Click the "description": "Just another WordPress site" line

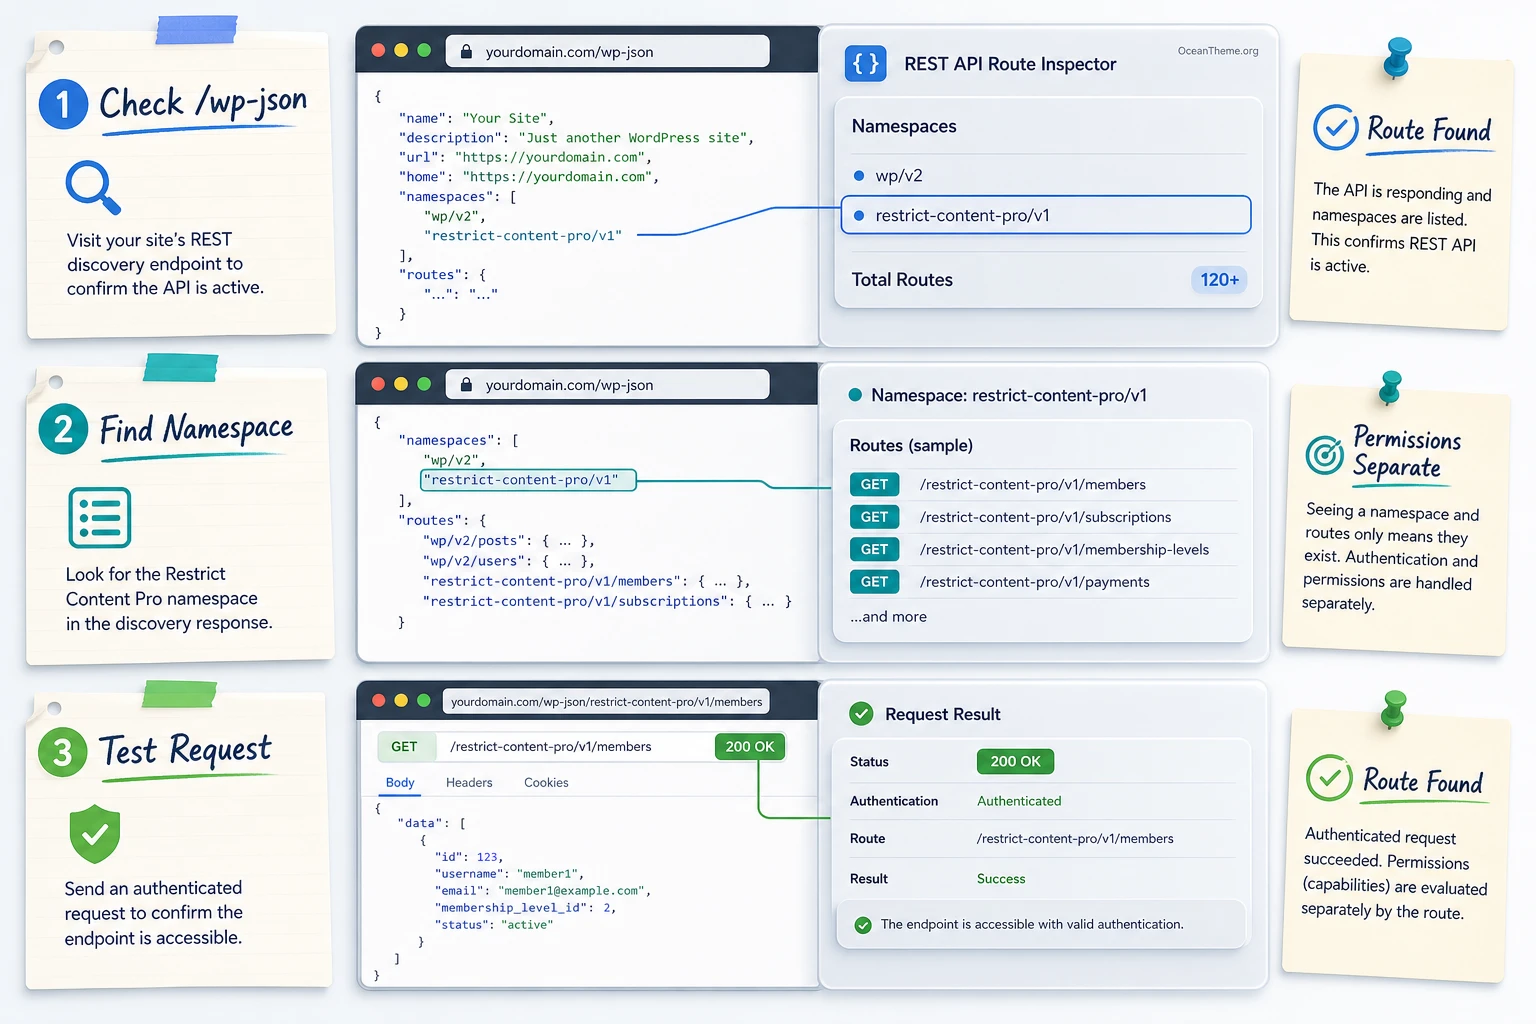click(576, 138)
